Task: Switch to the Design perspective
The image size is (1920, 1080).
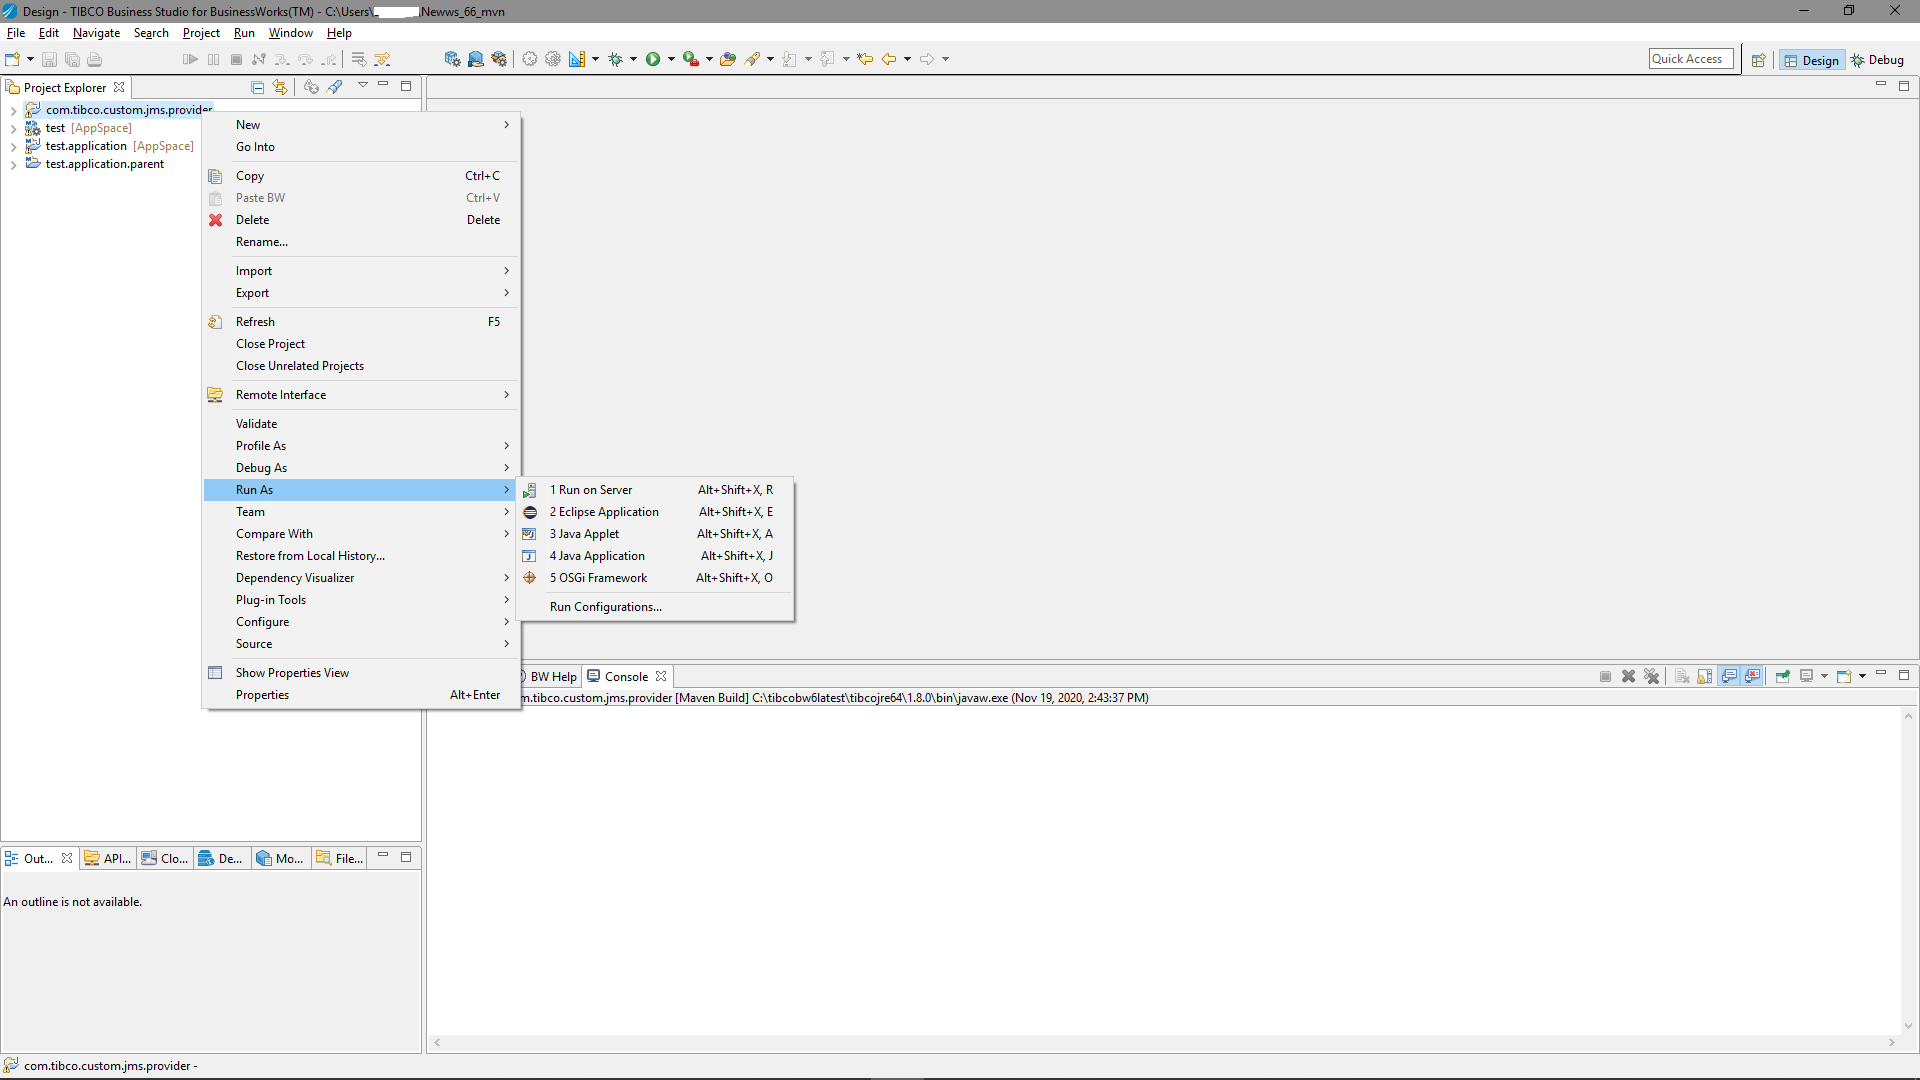Action: click(1811, 60)
